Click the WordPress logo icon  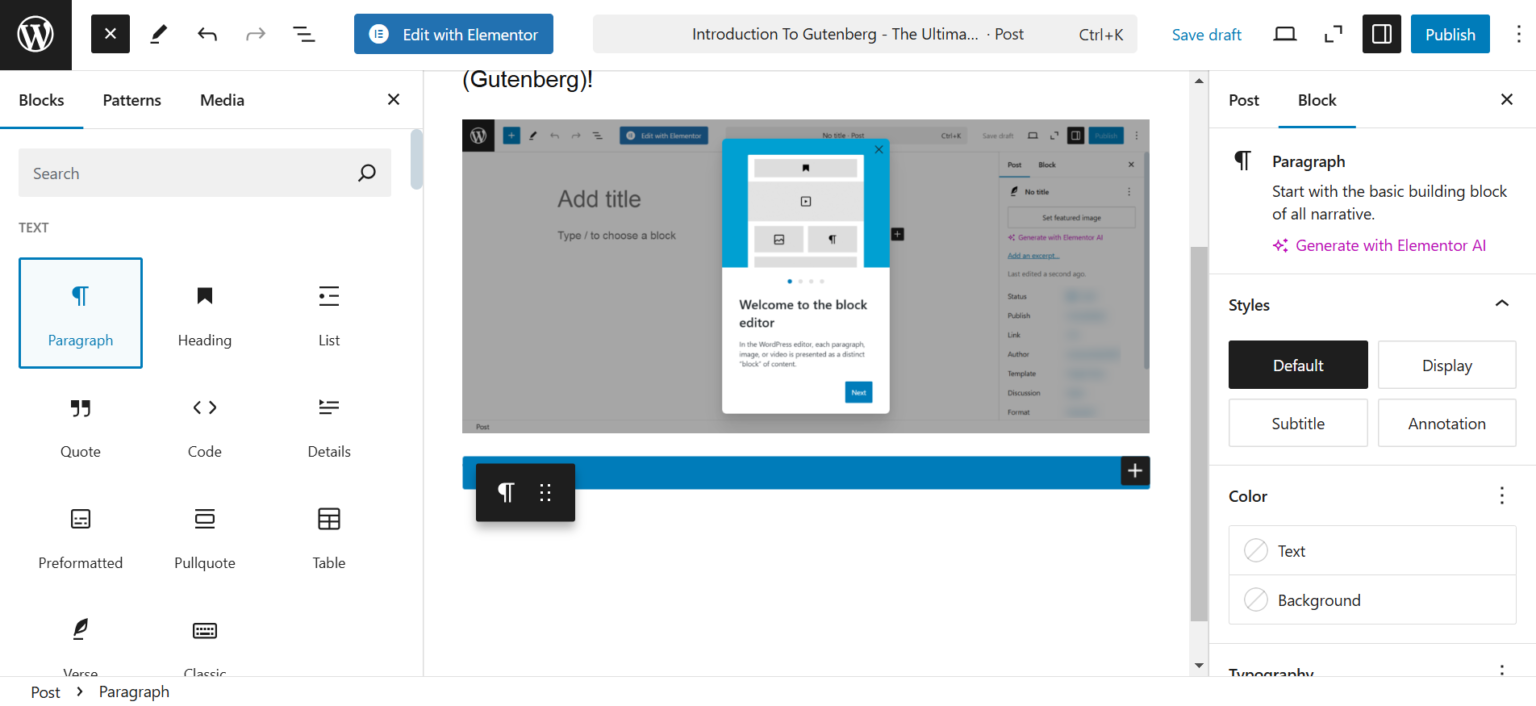tap(35, 34)
